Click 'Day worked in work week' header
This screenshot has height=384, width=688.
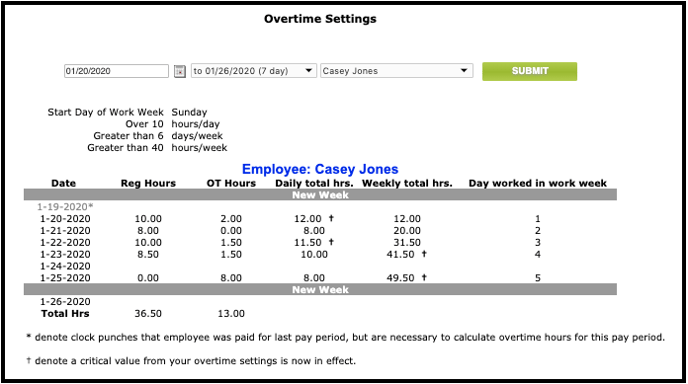538,183
